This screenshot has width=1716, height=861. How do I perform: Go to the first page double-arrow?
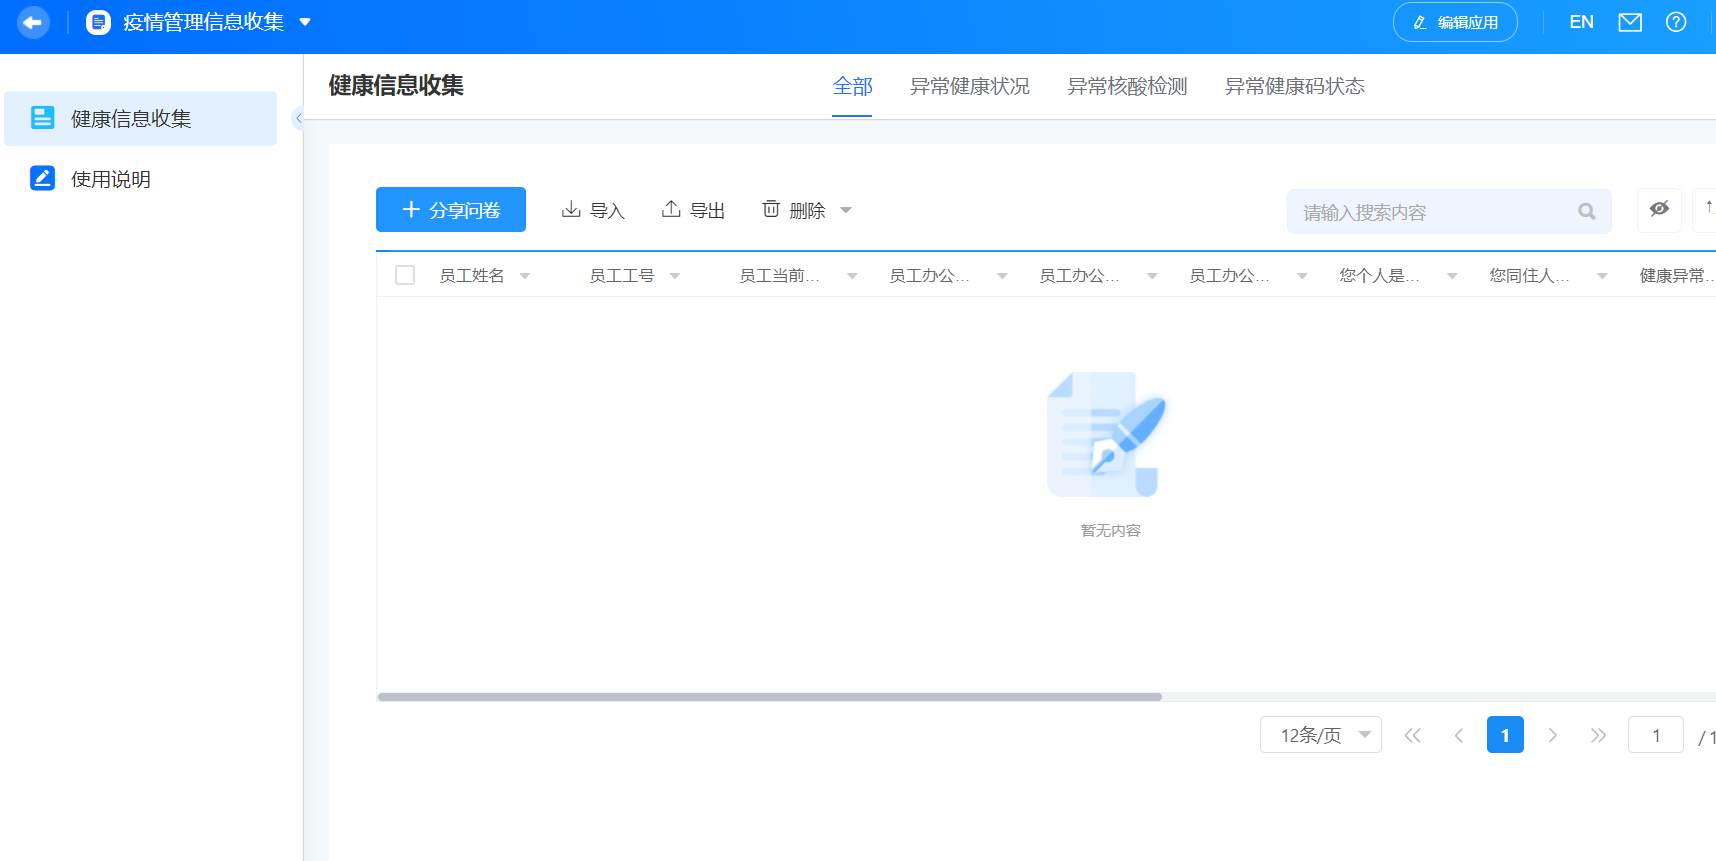pyautogui.click(x=1412, y=735)
